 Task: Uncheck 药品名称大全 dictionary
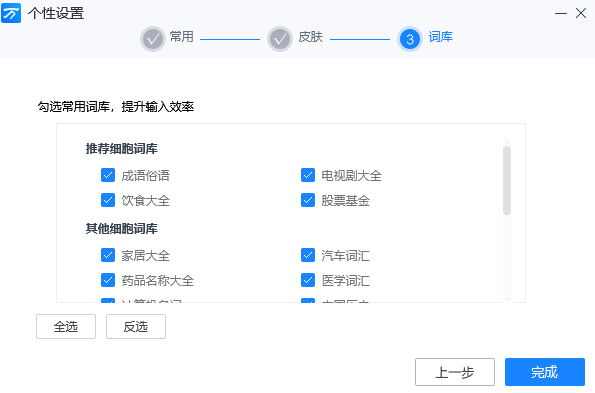(108, 280)
